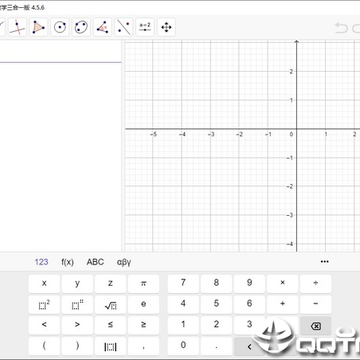Insert the square exponent template key
This screenshot has height=360, width=360.
44,305
